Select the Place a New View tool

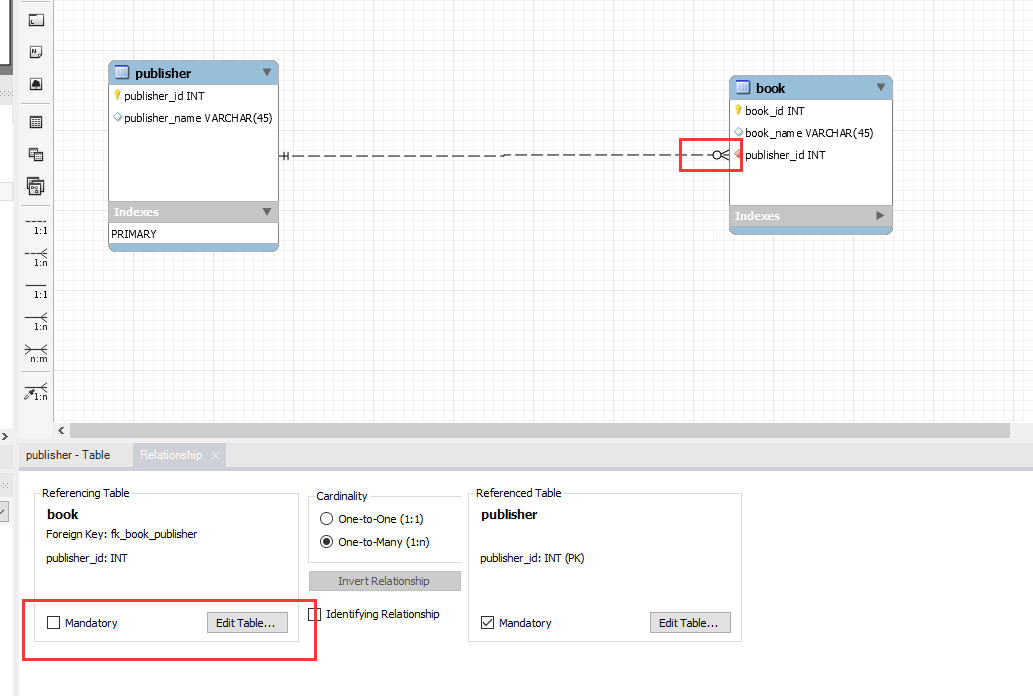click(35, 154)
